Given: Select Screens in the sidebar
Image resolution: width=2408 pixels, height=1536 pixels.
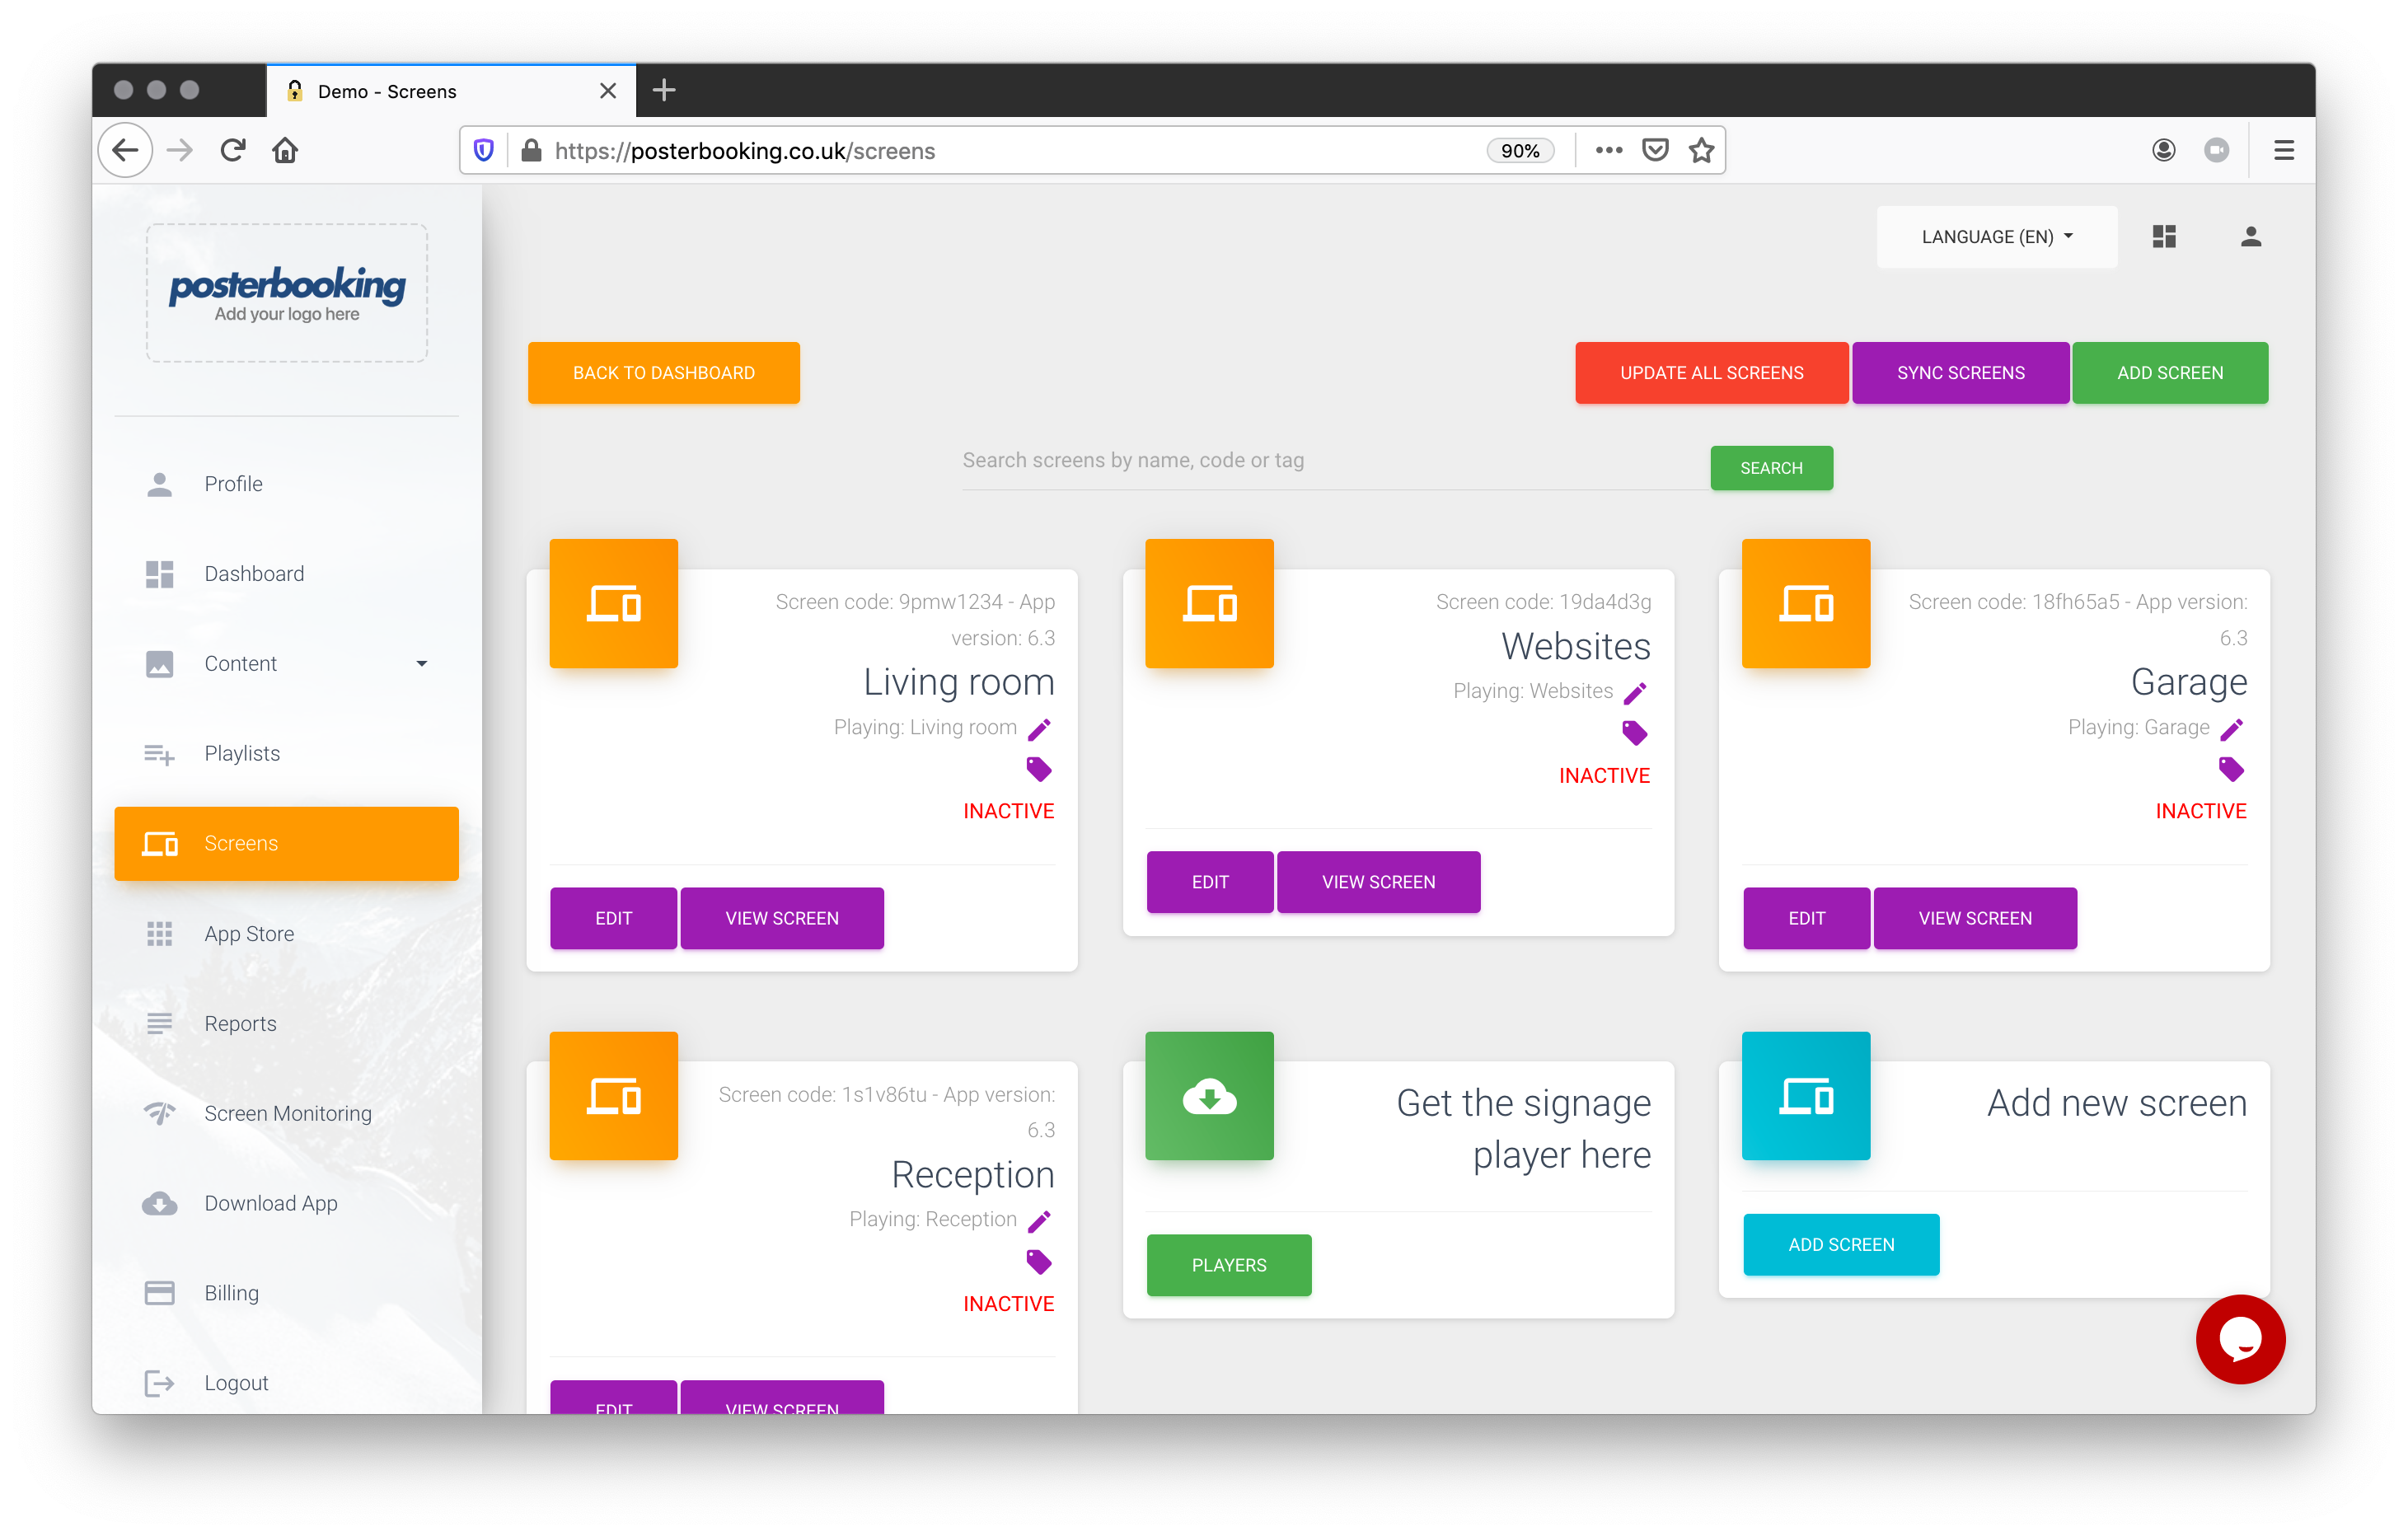Looking at the screenshot, I should 287,843.
